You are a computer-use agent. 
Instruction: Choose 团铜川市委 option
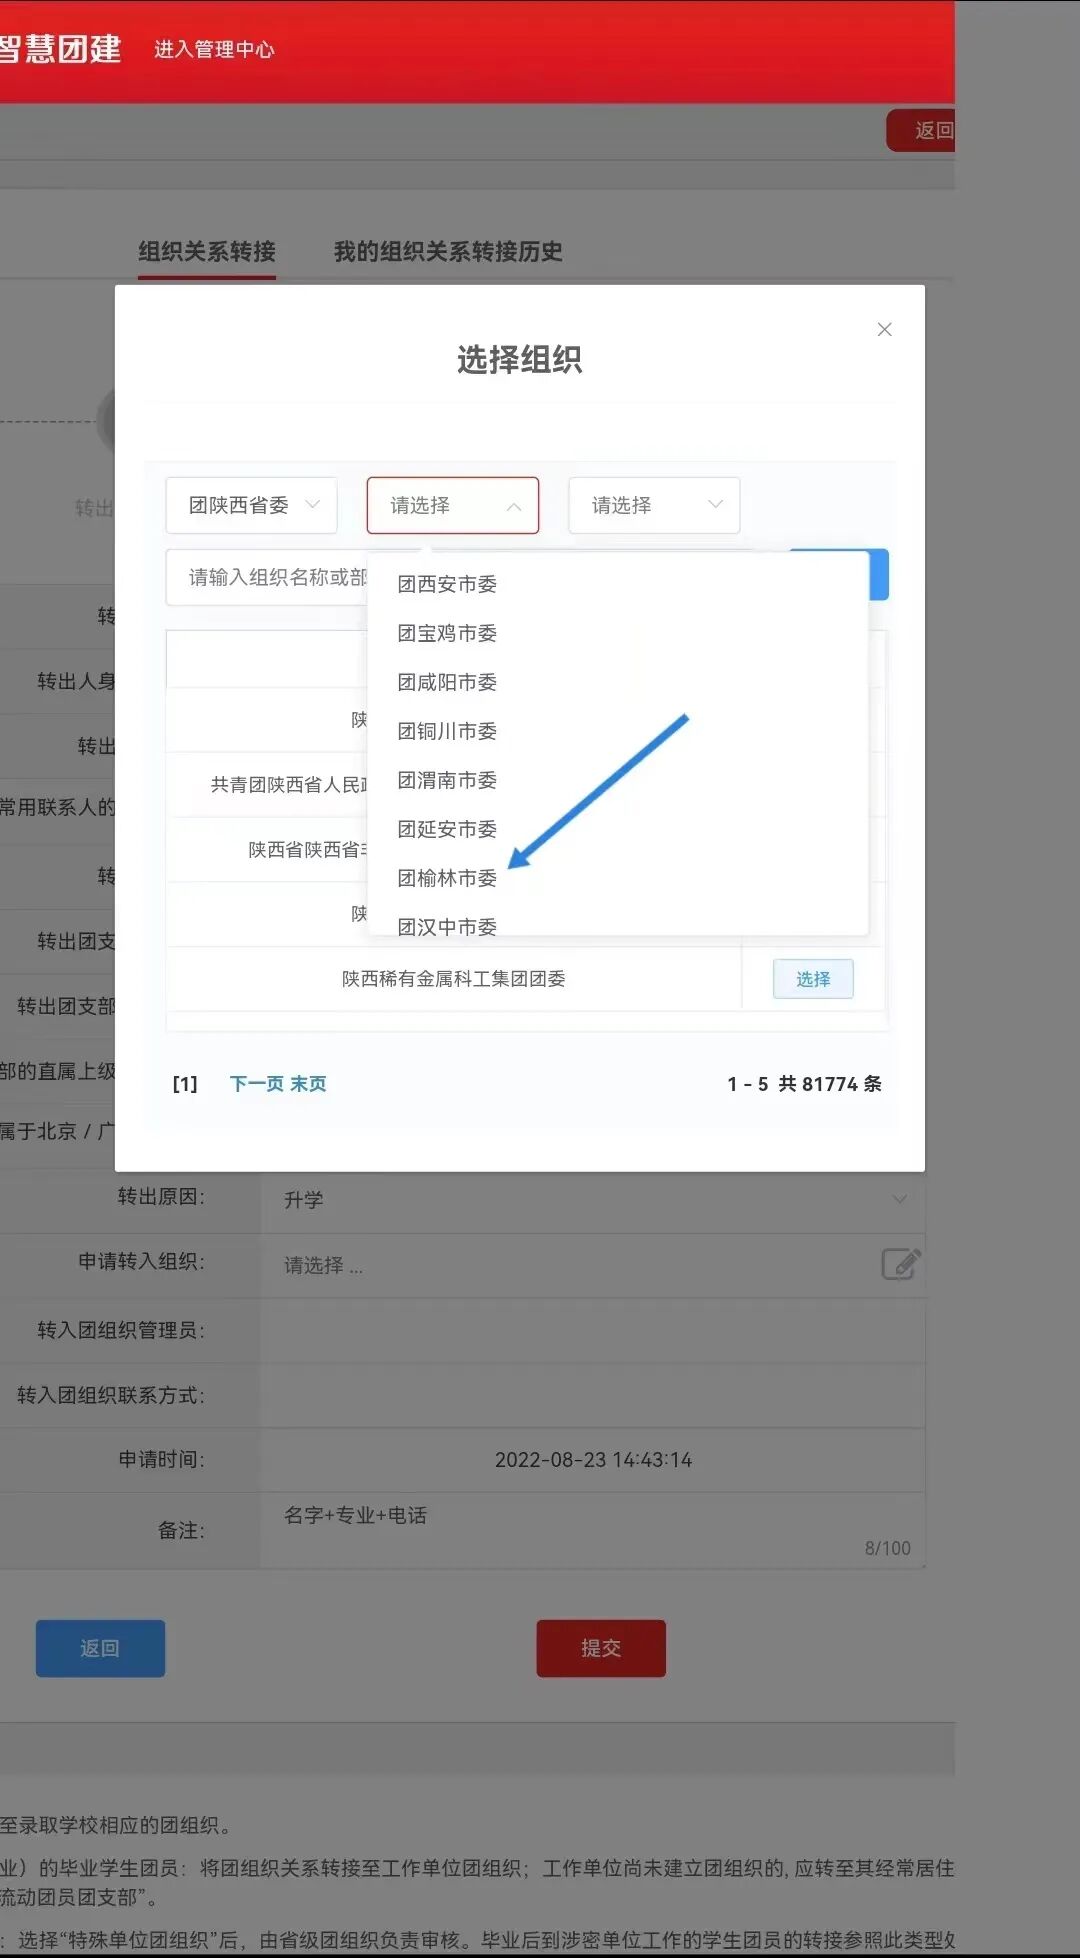point(447,731)
